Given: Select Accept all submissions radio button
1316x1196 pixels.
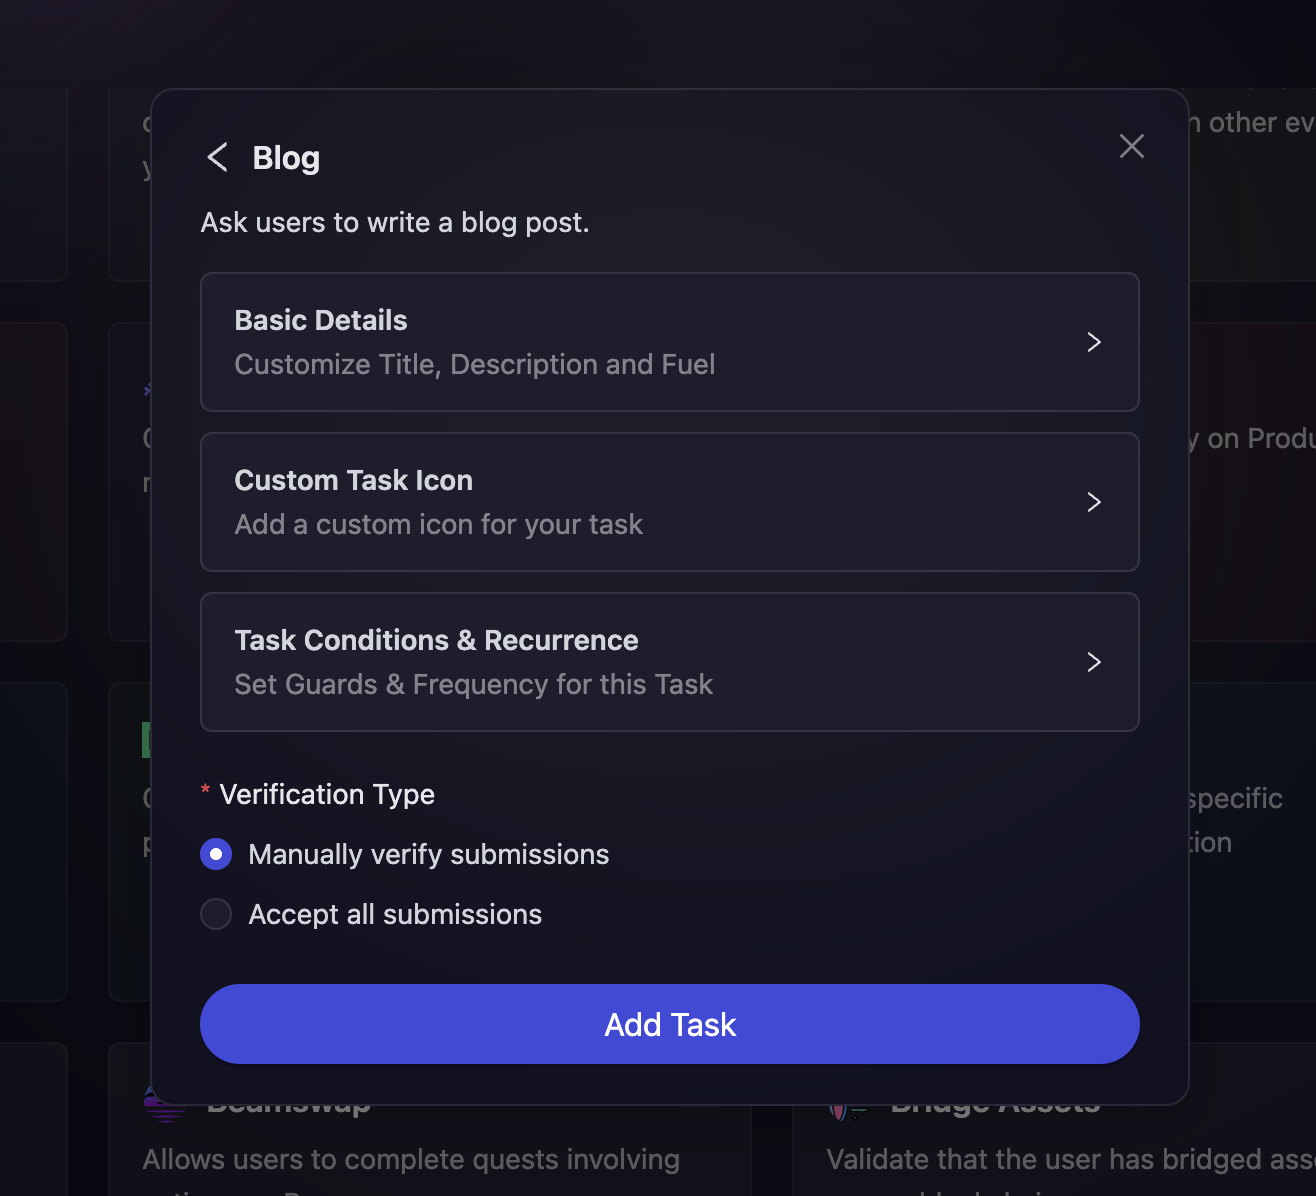Looking at the screenshot, I should point(216,914).
